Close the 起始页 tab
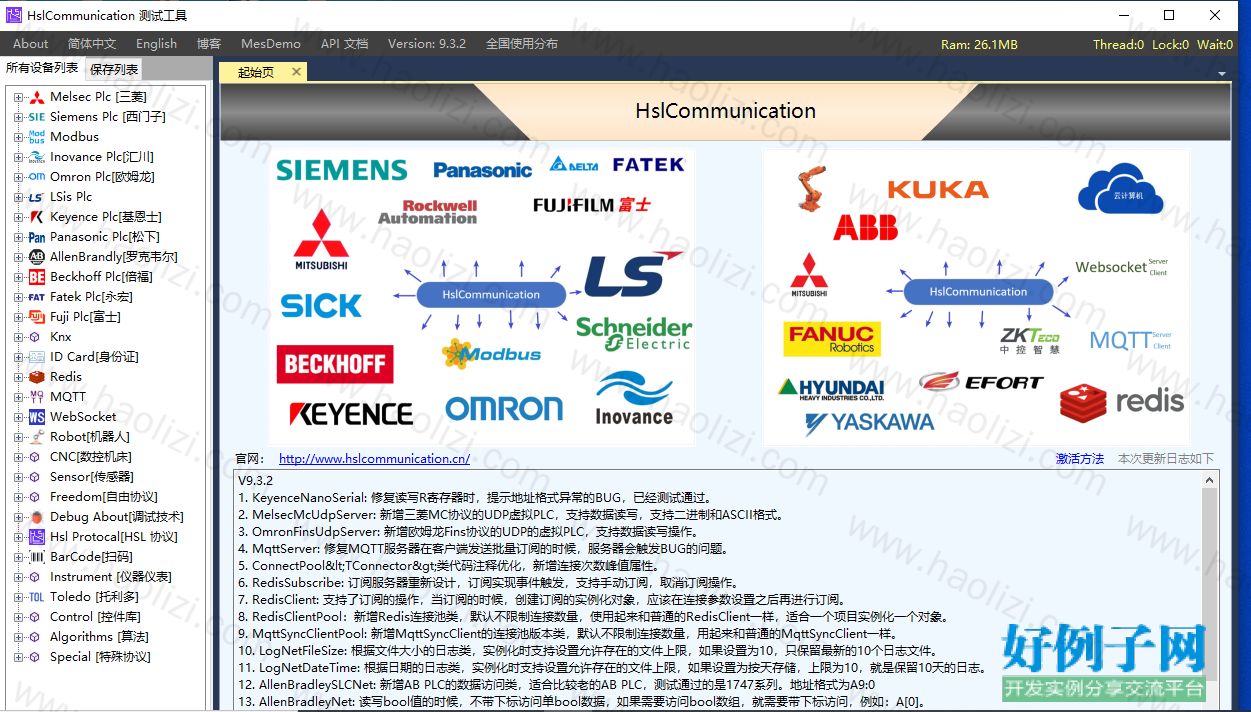This screenshot has height=712, width=1251. [x=296, y=72]
